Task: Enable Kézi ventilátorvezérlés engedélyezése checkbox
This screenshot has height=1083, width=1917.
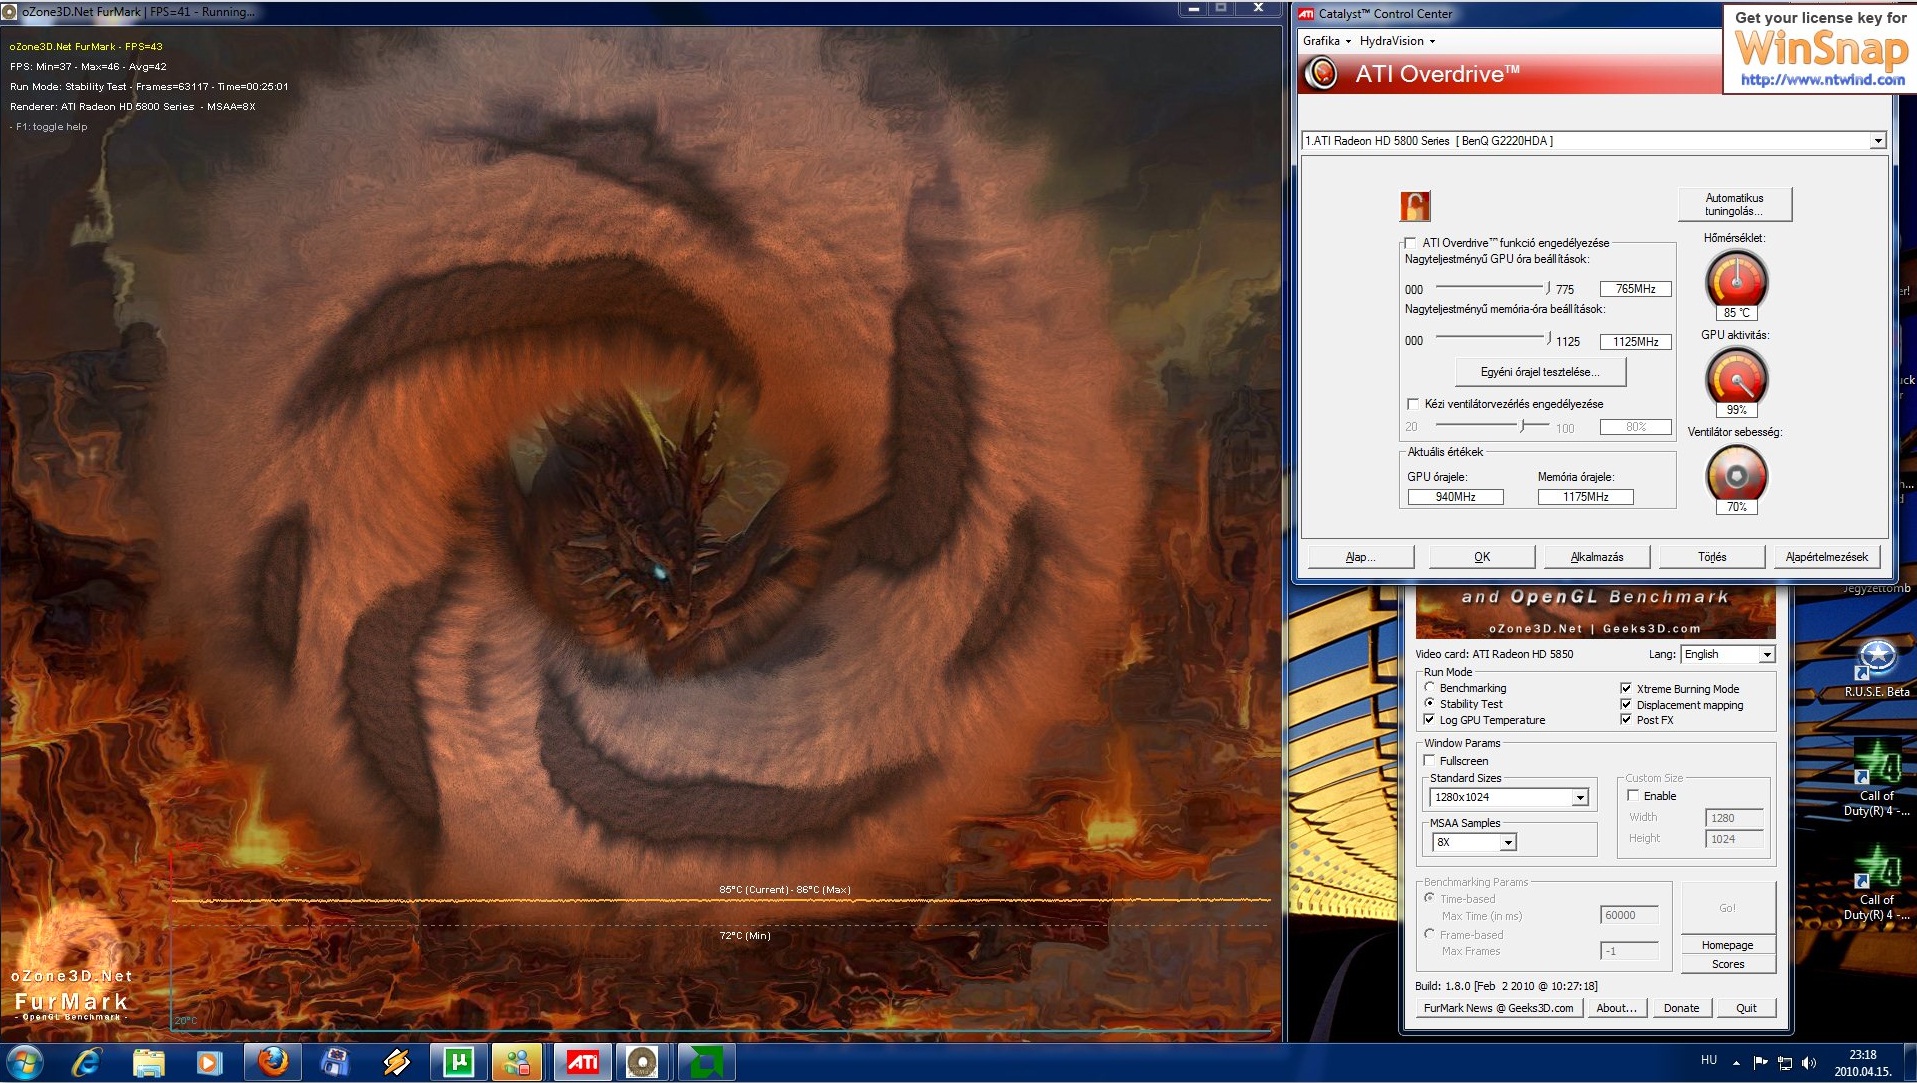Action: tap(1412, 404)
